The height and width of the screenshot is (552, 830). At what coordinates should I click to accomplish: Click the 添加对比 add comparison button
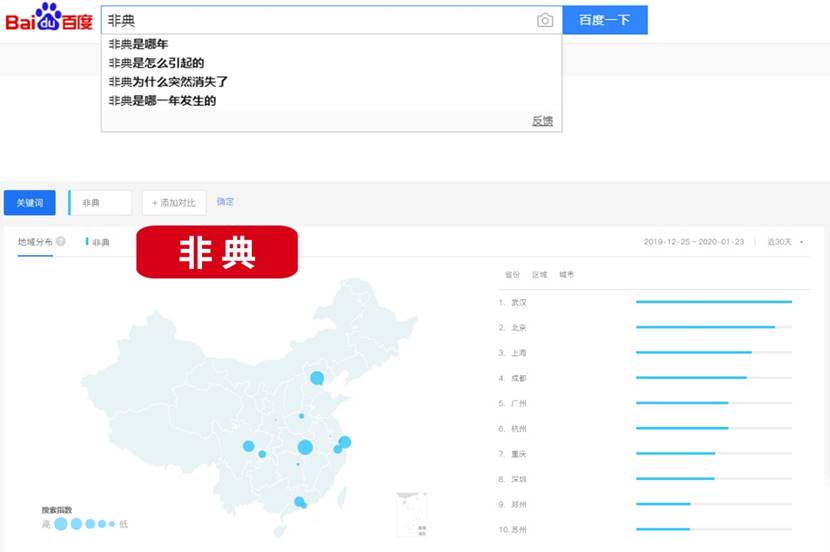[174, 203]
